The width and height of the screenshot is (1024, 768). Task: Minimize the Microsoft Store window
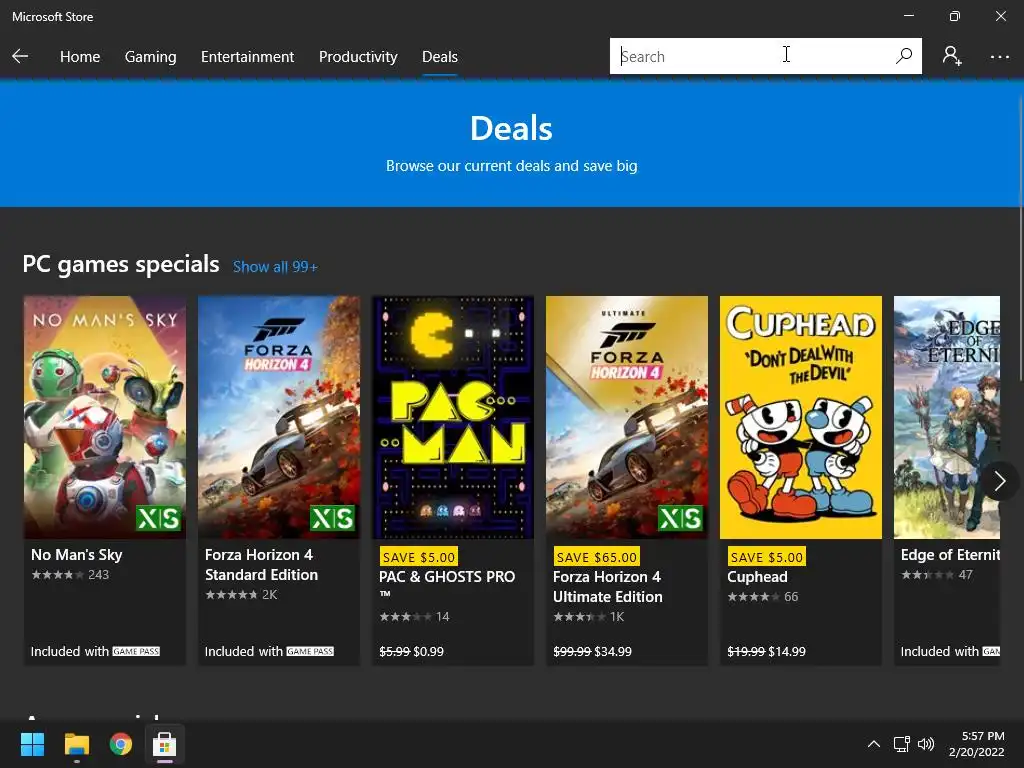(x=908, y=16)
